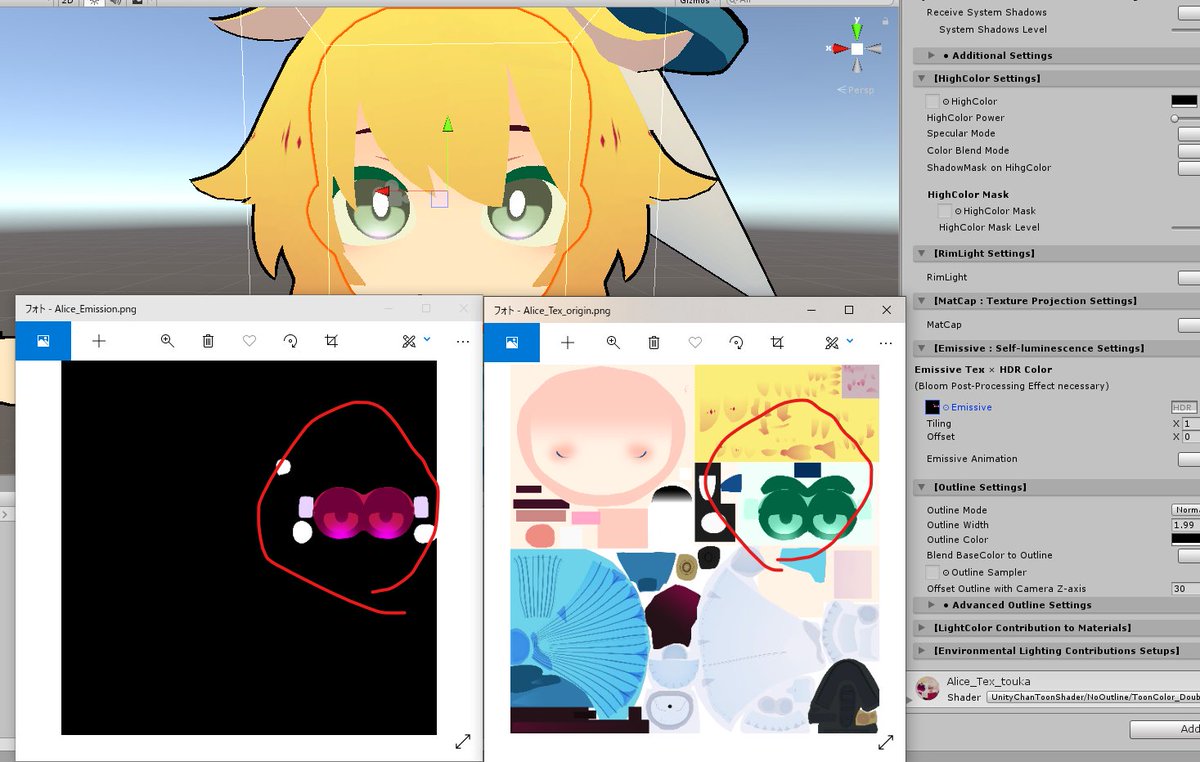1200x762 pixels.
Task: Open Edit & Create in Alice_Emission.png window
Action: [409, 341]
